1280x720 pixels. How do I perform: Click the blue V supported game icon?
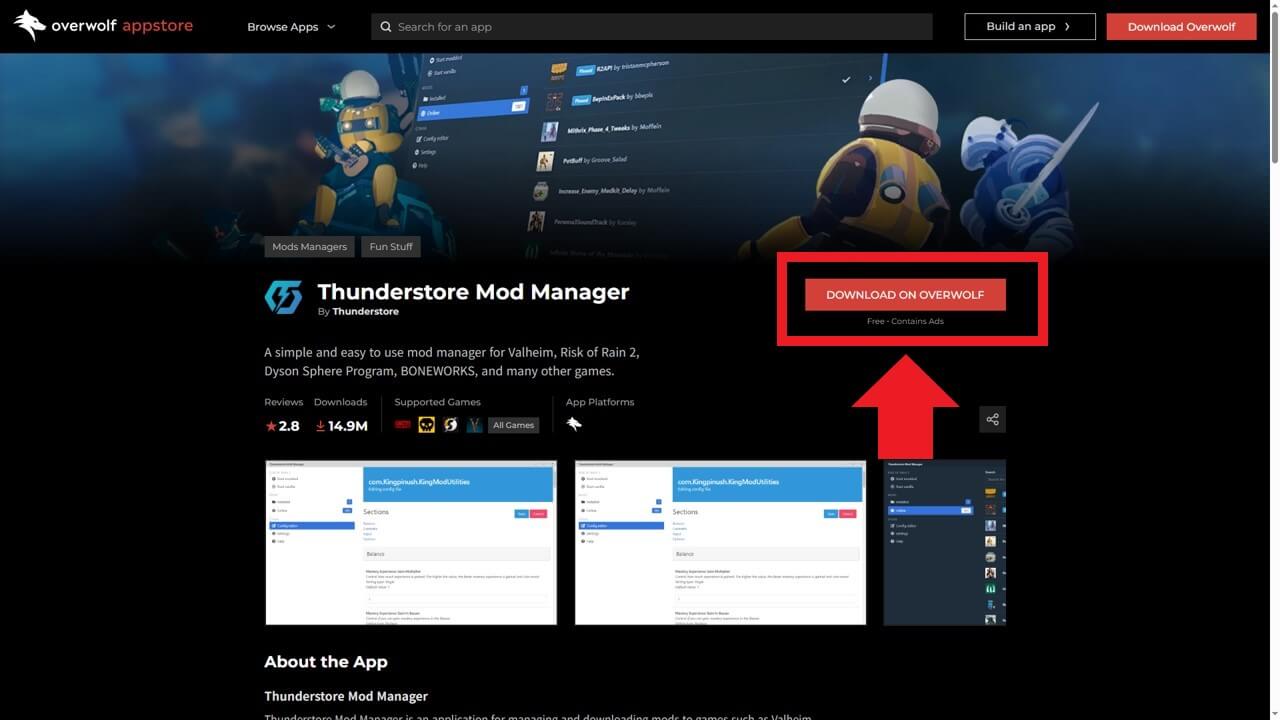point(475,425)
